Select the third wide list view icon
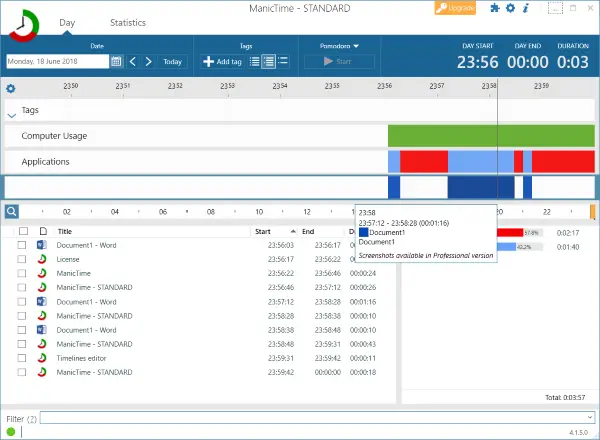 coord(283,61)
